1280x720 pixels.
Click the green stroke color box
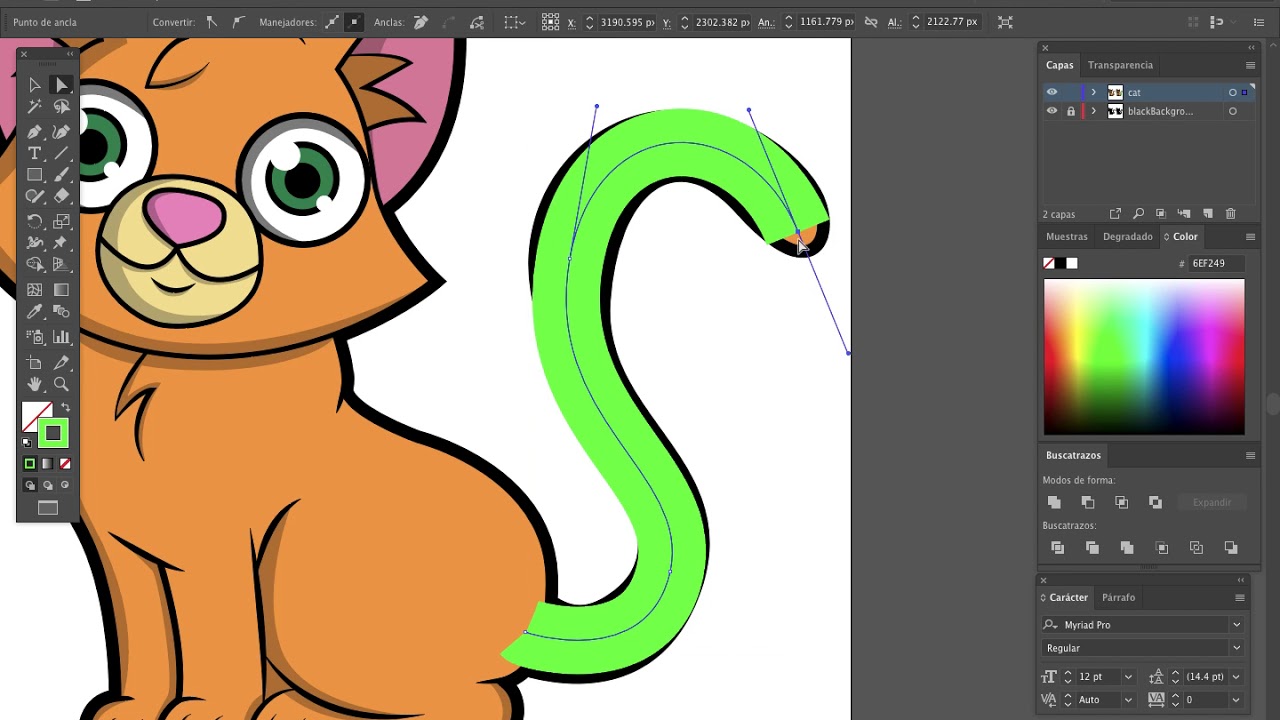tap(53, 433)
